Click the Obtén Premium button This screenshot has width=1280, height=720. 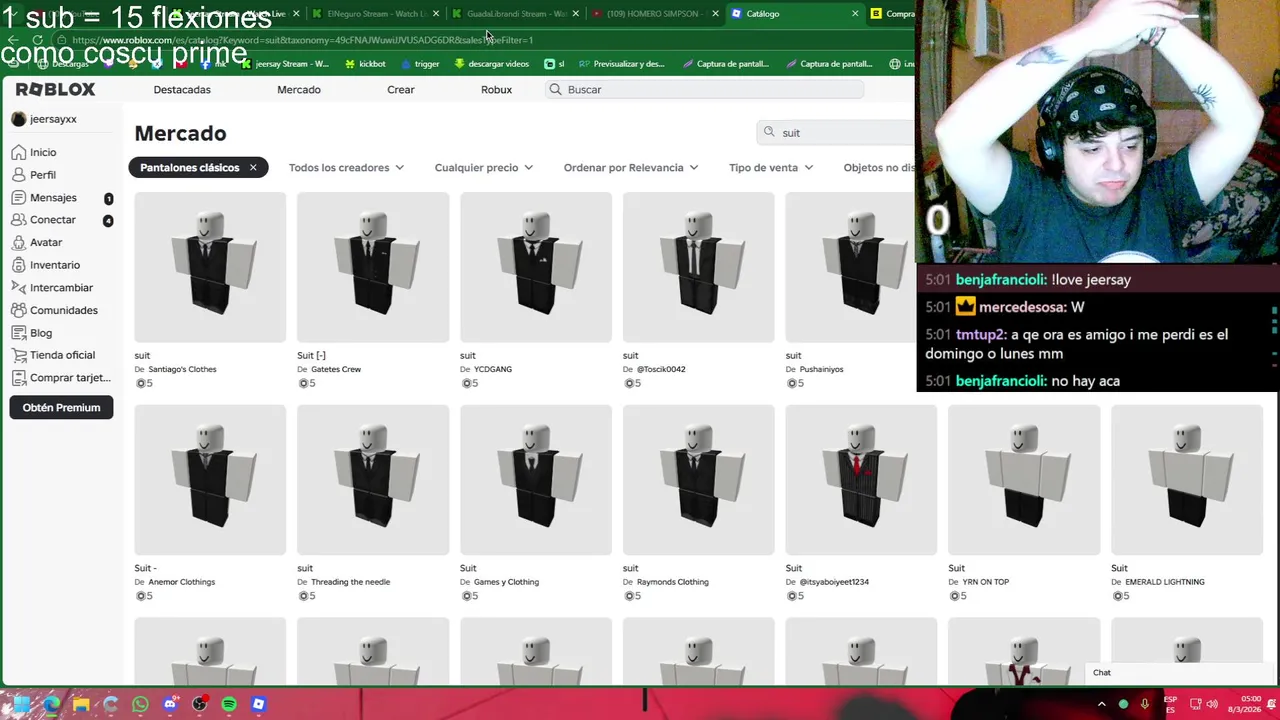[x=61, y=408]
